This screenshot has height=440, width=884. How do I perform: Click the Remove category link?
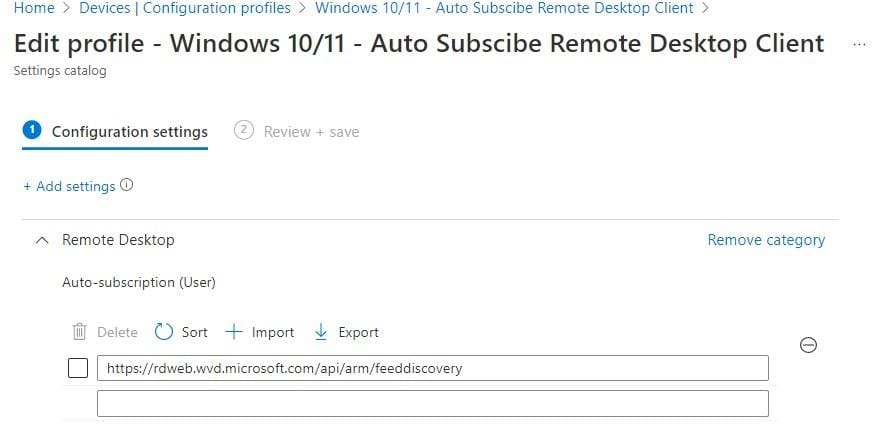[766, 240]
